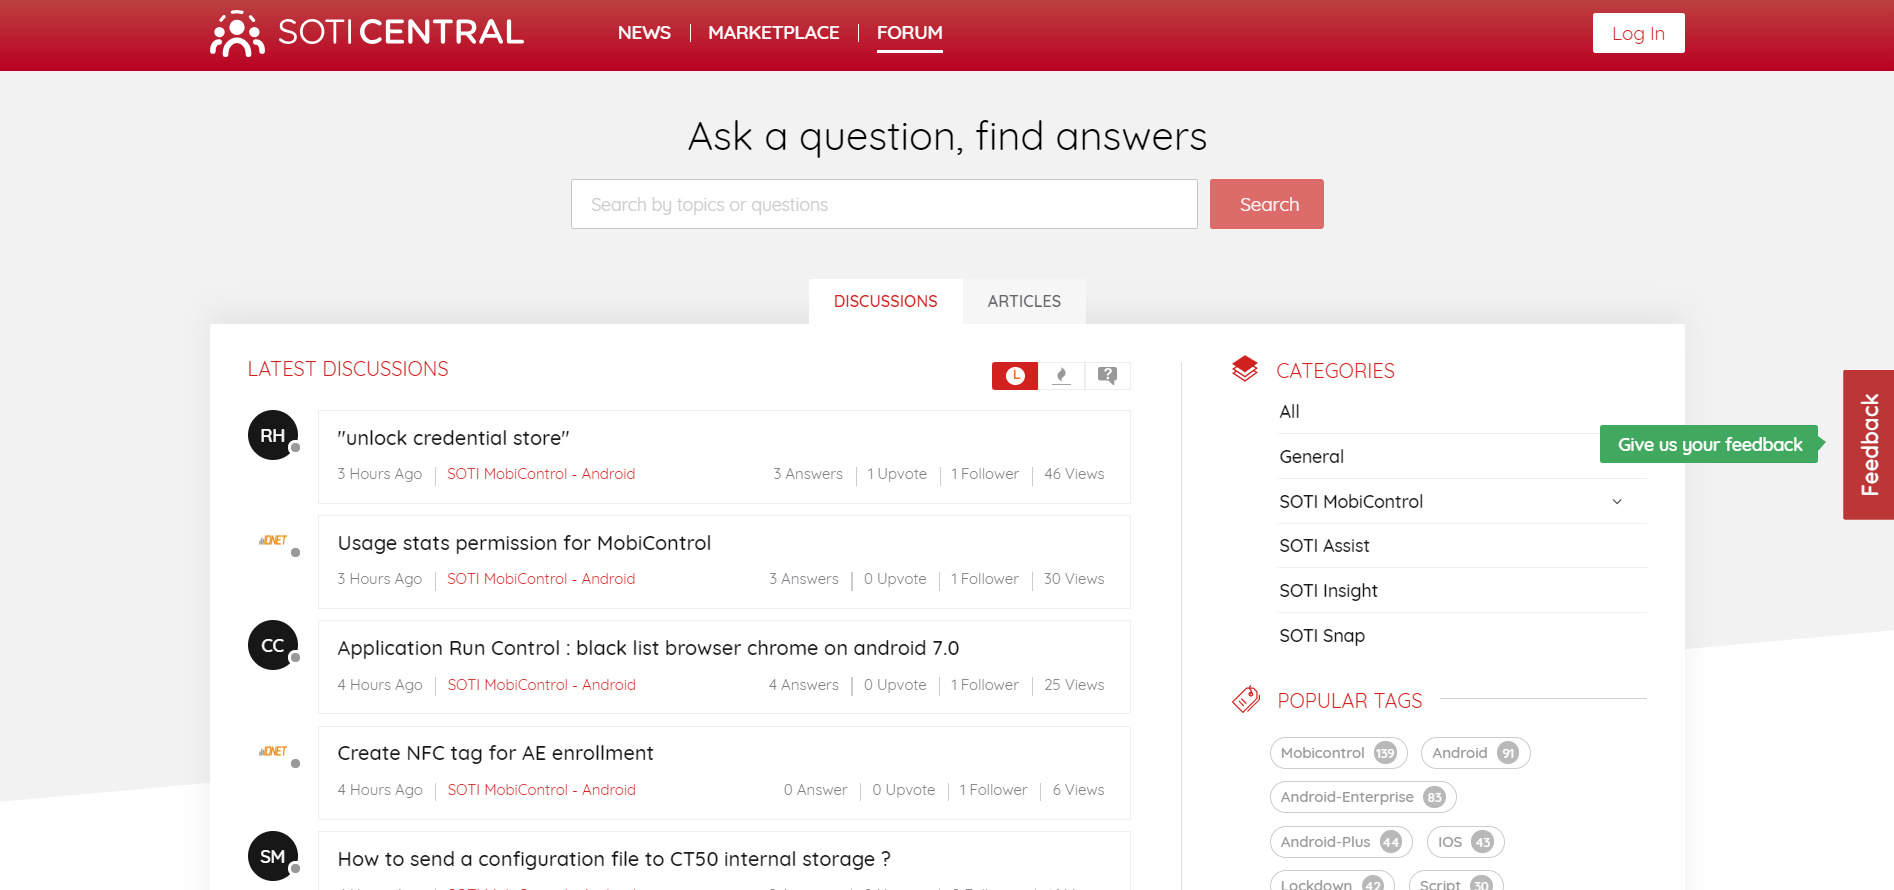Screen dimensions: 1894x890
Task: Click SOTI MobiControl - Android link under Application Run Control
Action: (x=541, y=685)
